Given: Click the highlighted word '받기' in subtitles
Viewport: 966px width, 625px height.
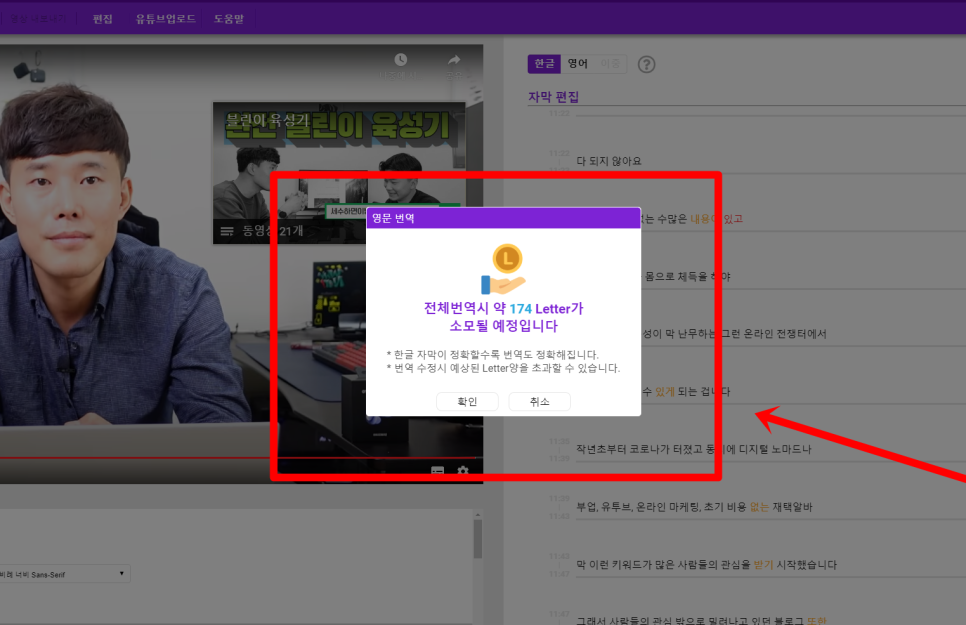Looking at the screenshot, I should [x=763, y=565].
